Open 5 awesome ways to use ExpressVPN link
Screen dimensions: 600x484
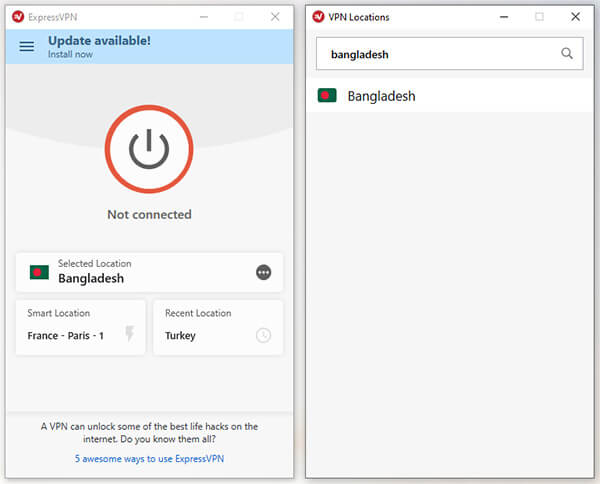coord(149,458)
